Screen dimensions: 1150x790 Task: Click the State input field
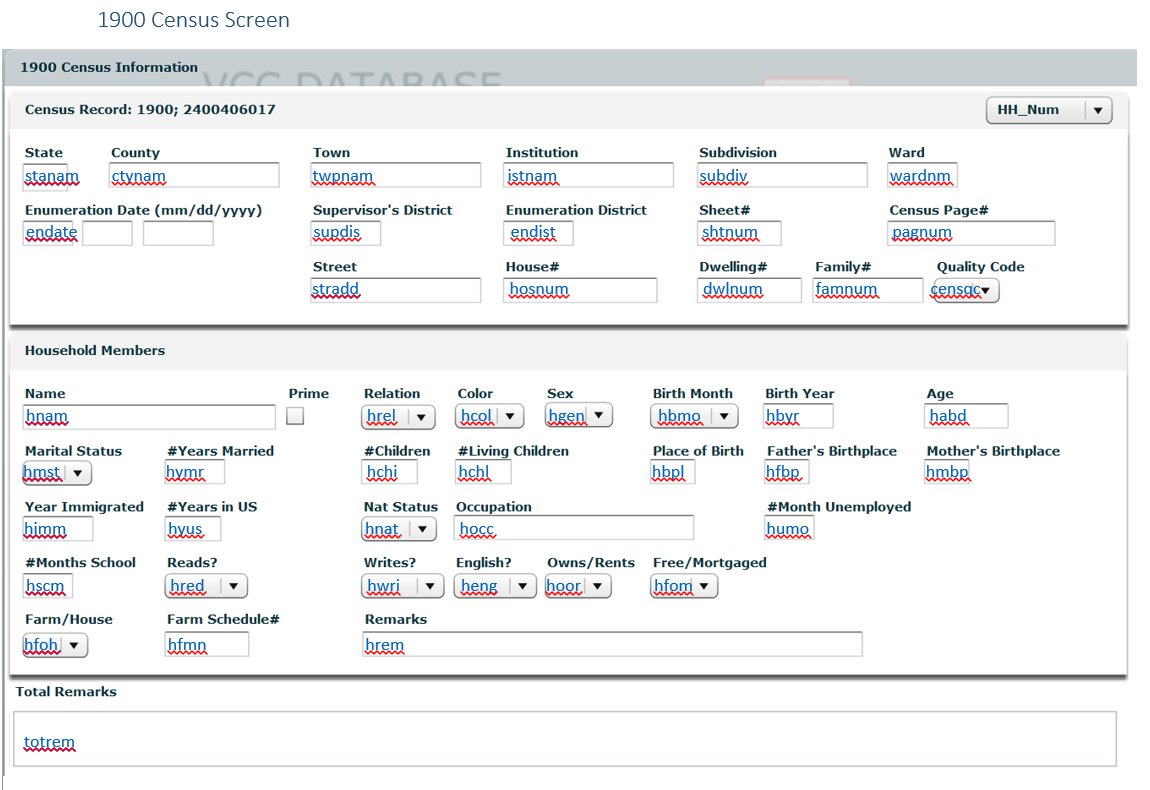tap(46, 177)
